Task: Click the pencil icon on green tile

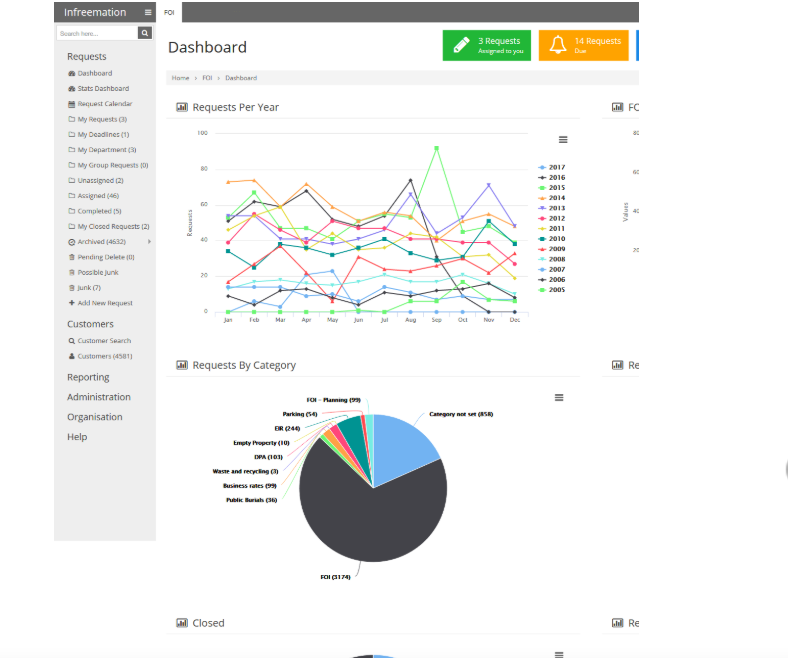Action: [461, 45]
